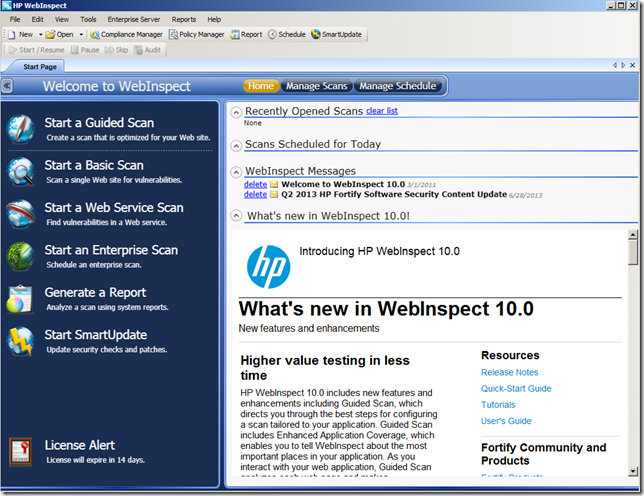
Task: Select the Start Page tab
Action: [x=40, y=67]
